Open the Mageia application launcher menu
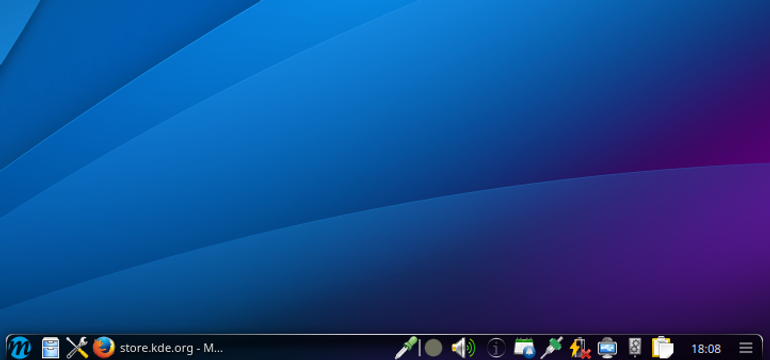The height and width of the screenshot is (360, 770). [x=20, y=348]
